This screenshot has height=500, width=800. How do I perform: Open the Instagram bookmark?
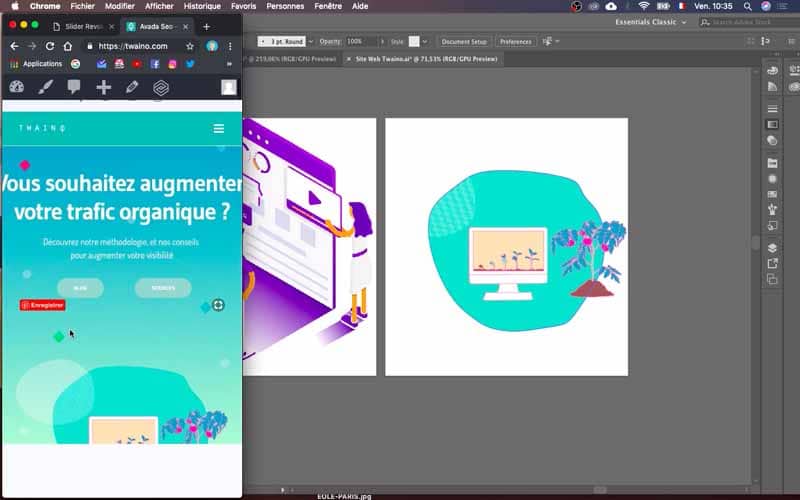[x=172, y=64]
